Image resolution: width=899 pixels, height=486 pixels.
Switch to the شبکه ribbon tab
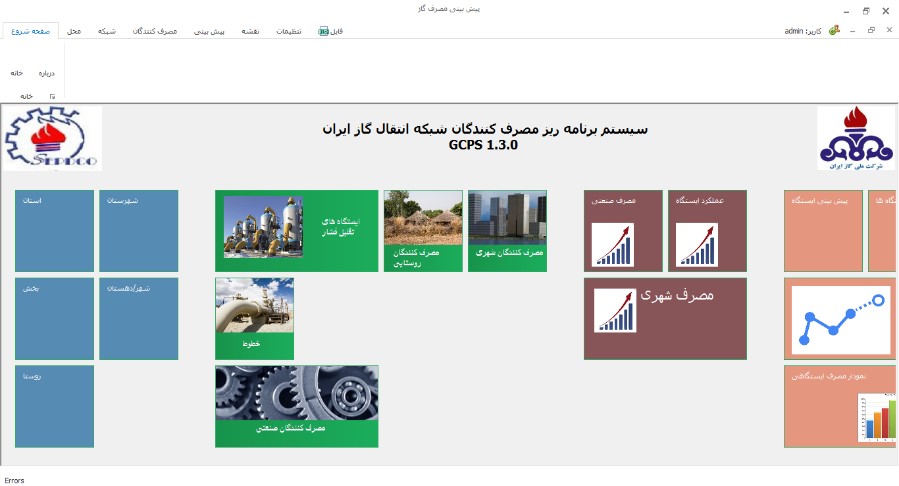pos(107,31)
